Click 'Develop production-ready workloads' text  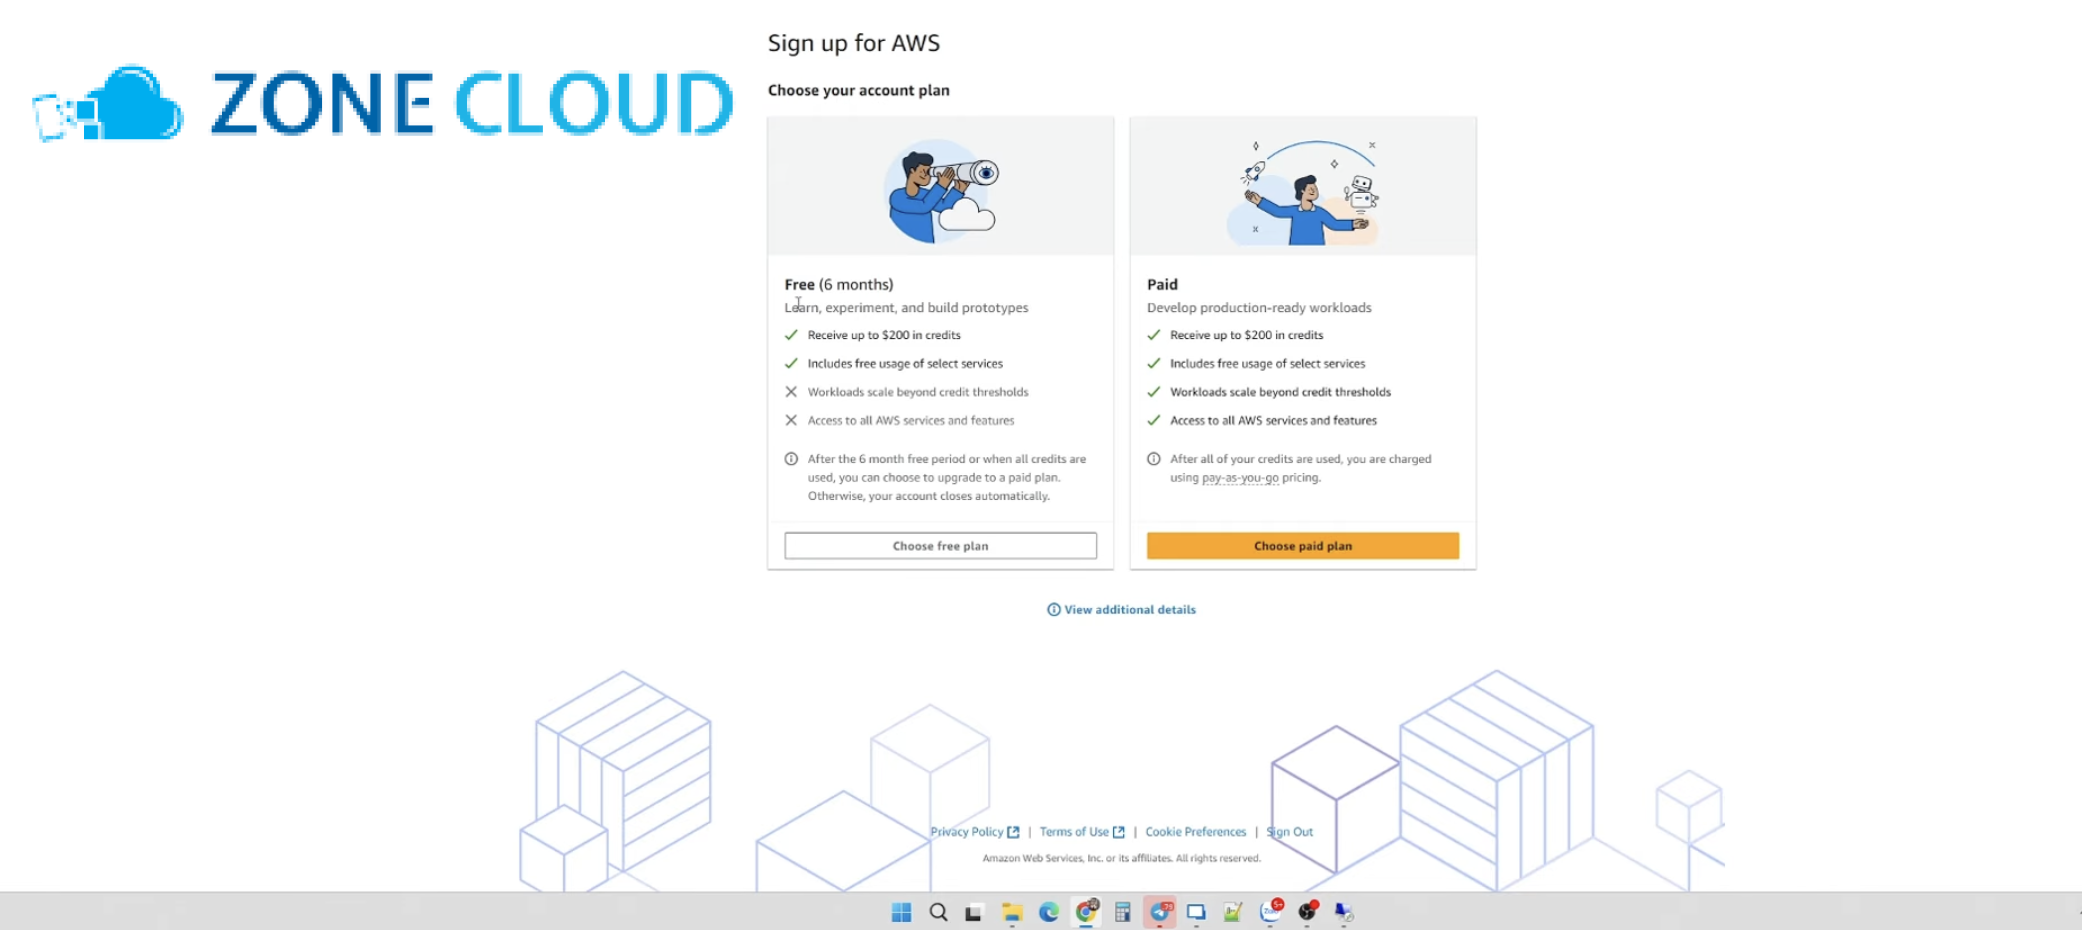[1259, 308]
